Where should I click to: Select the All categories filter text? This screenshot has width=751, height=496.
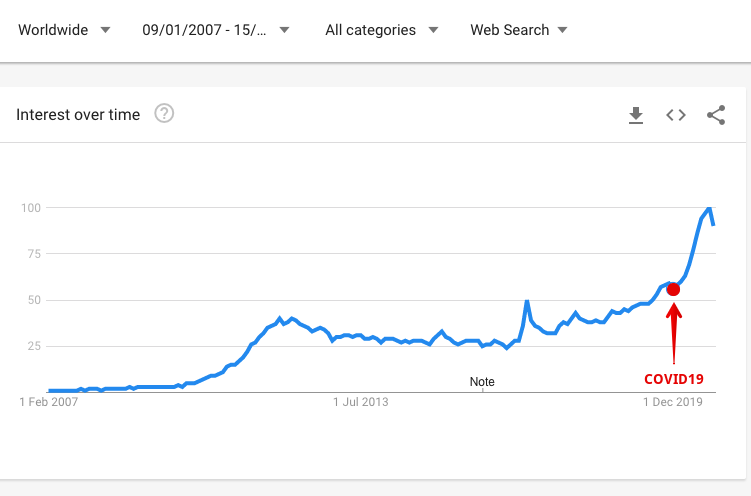tap(370, 30)
